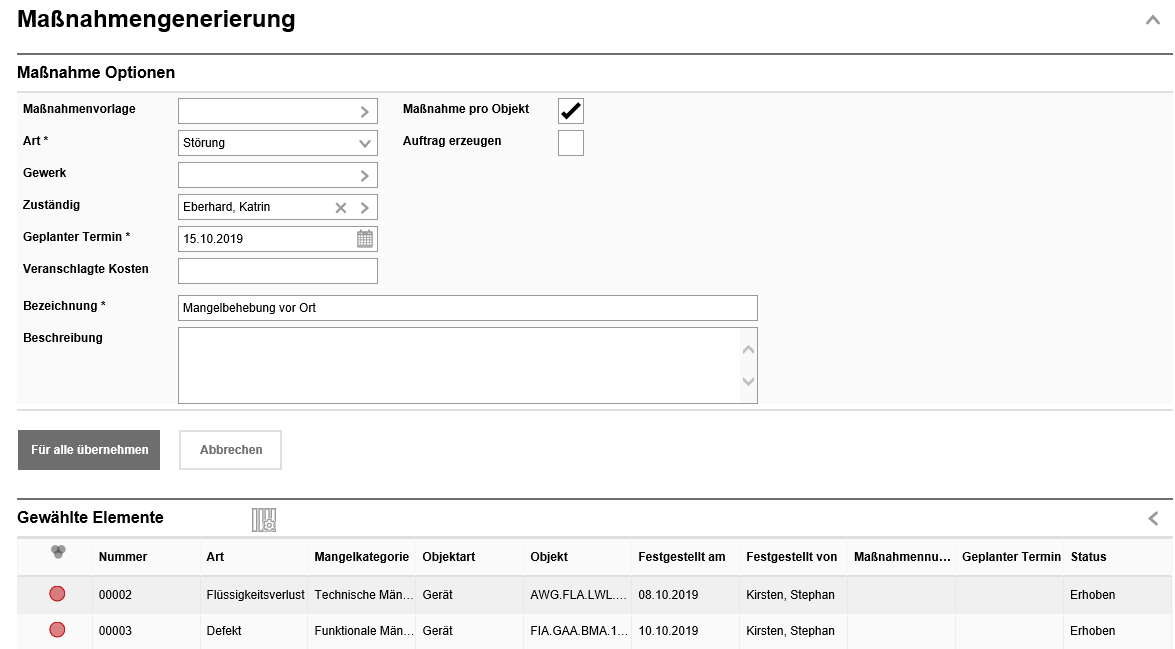
Task: Enable Auftrag erzeugen checkbox
Action: 570,143
